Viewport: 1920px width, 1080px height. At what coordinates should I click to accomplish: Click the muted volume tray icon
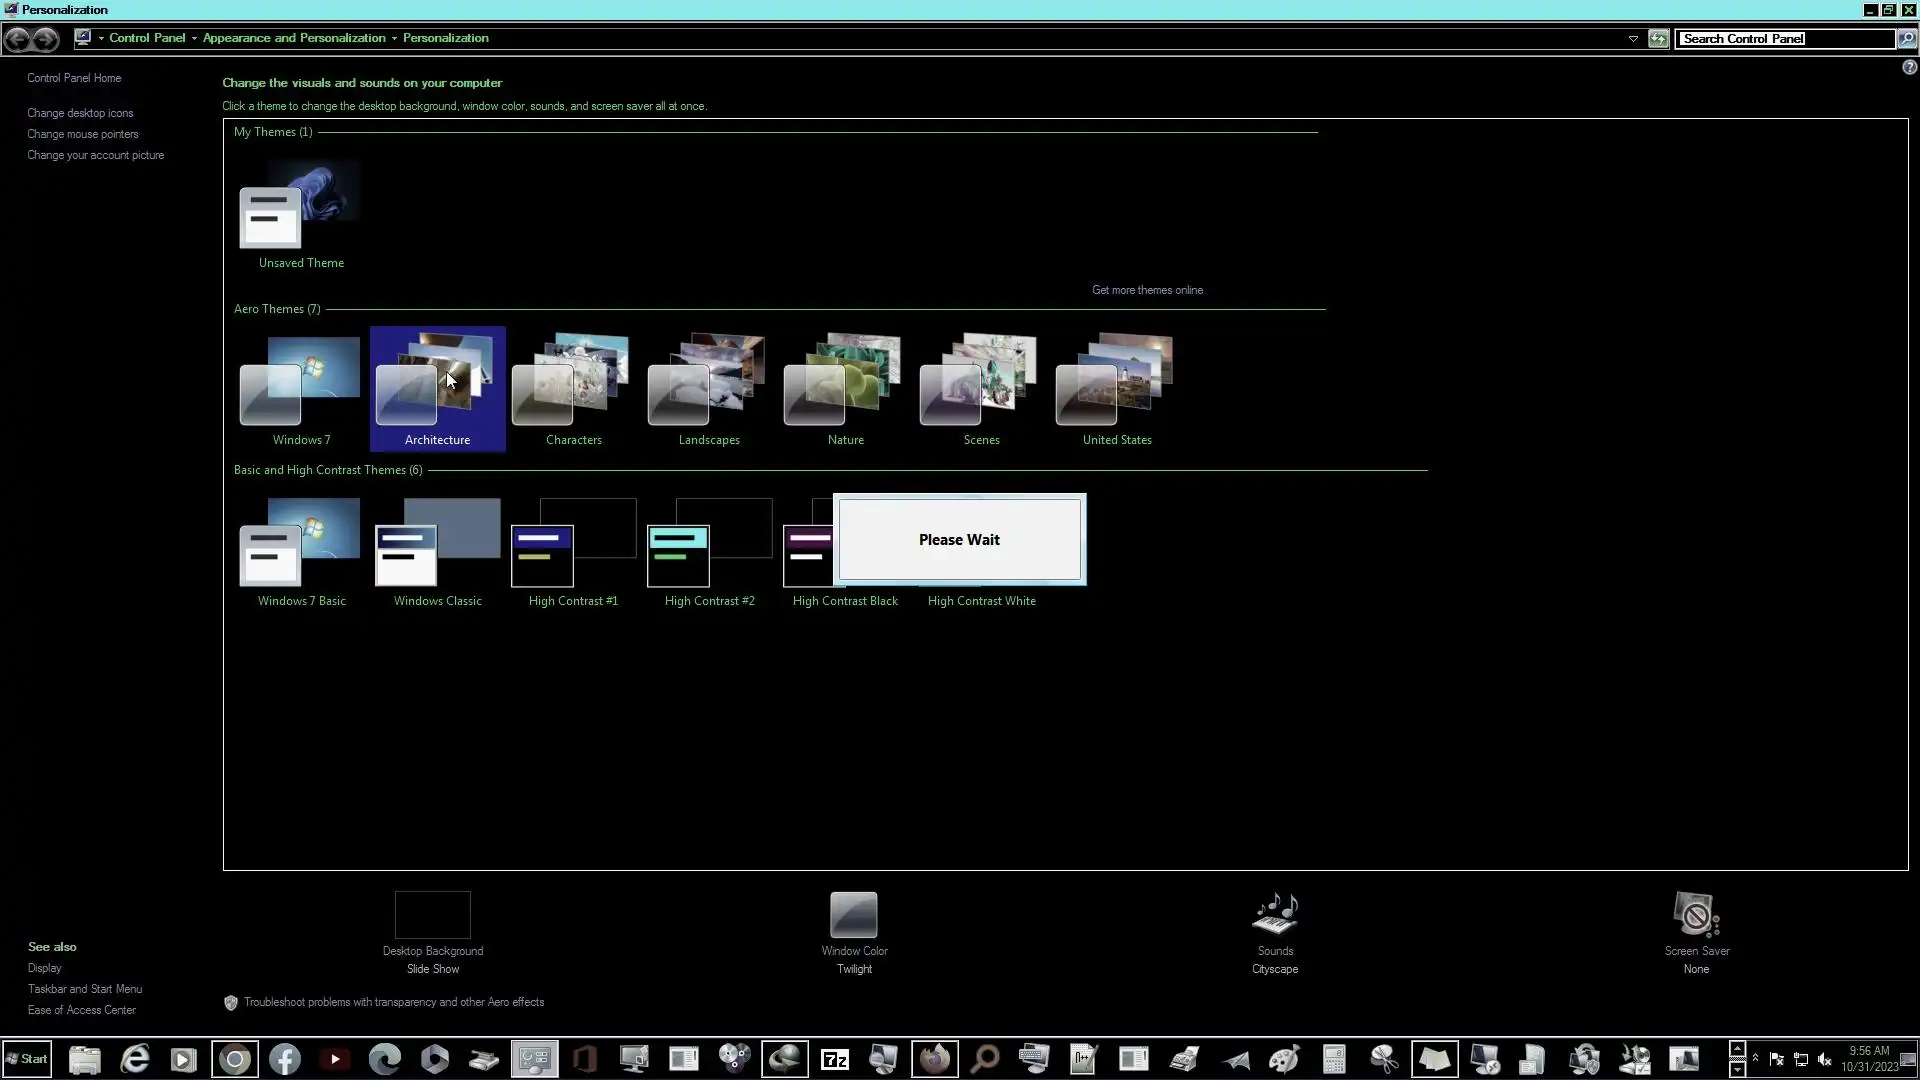coord(1825,1060)
